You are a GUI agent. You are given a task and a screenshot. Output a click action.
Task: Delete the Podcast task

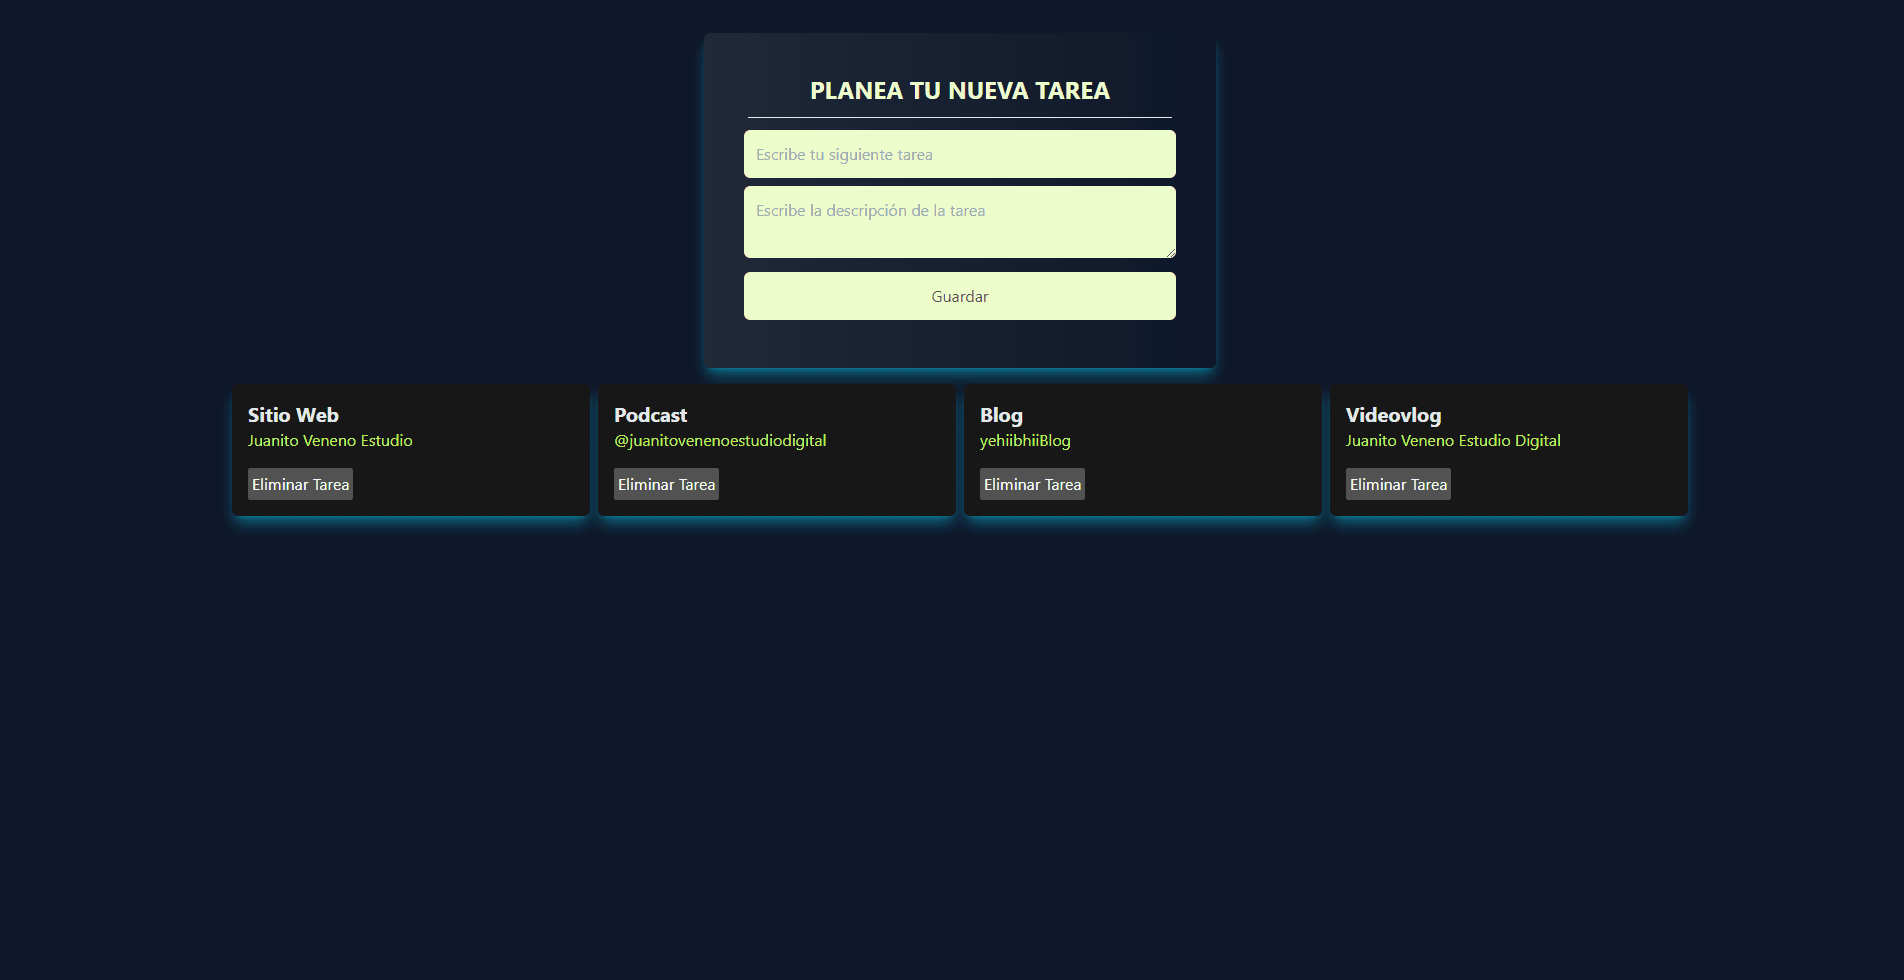pos(666,484)
